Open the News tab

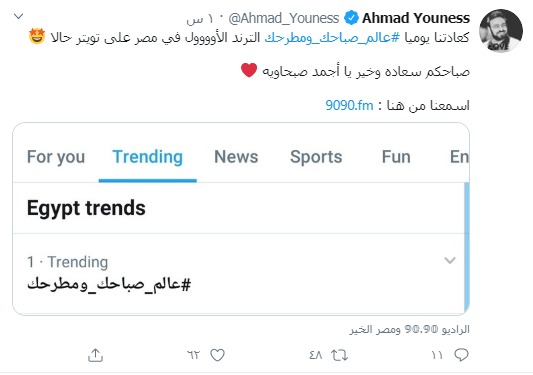click(236, 157)
